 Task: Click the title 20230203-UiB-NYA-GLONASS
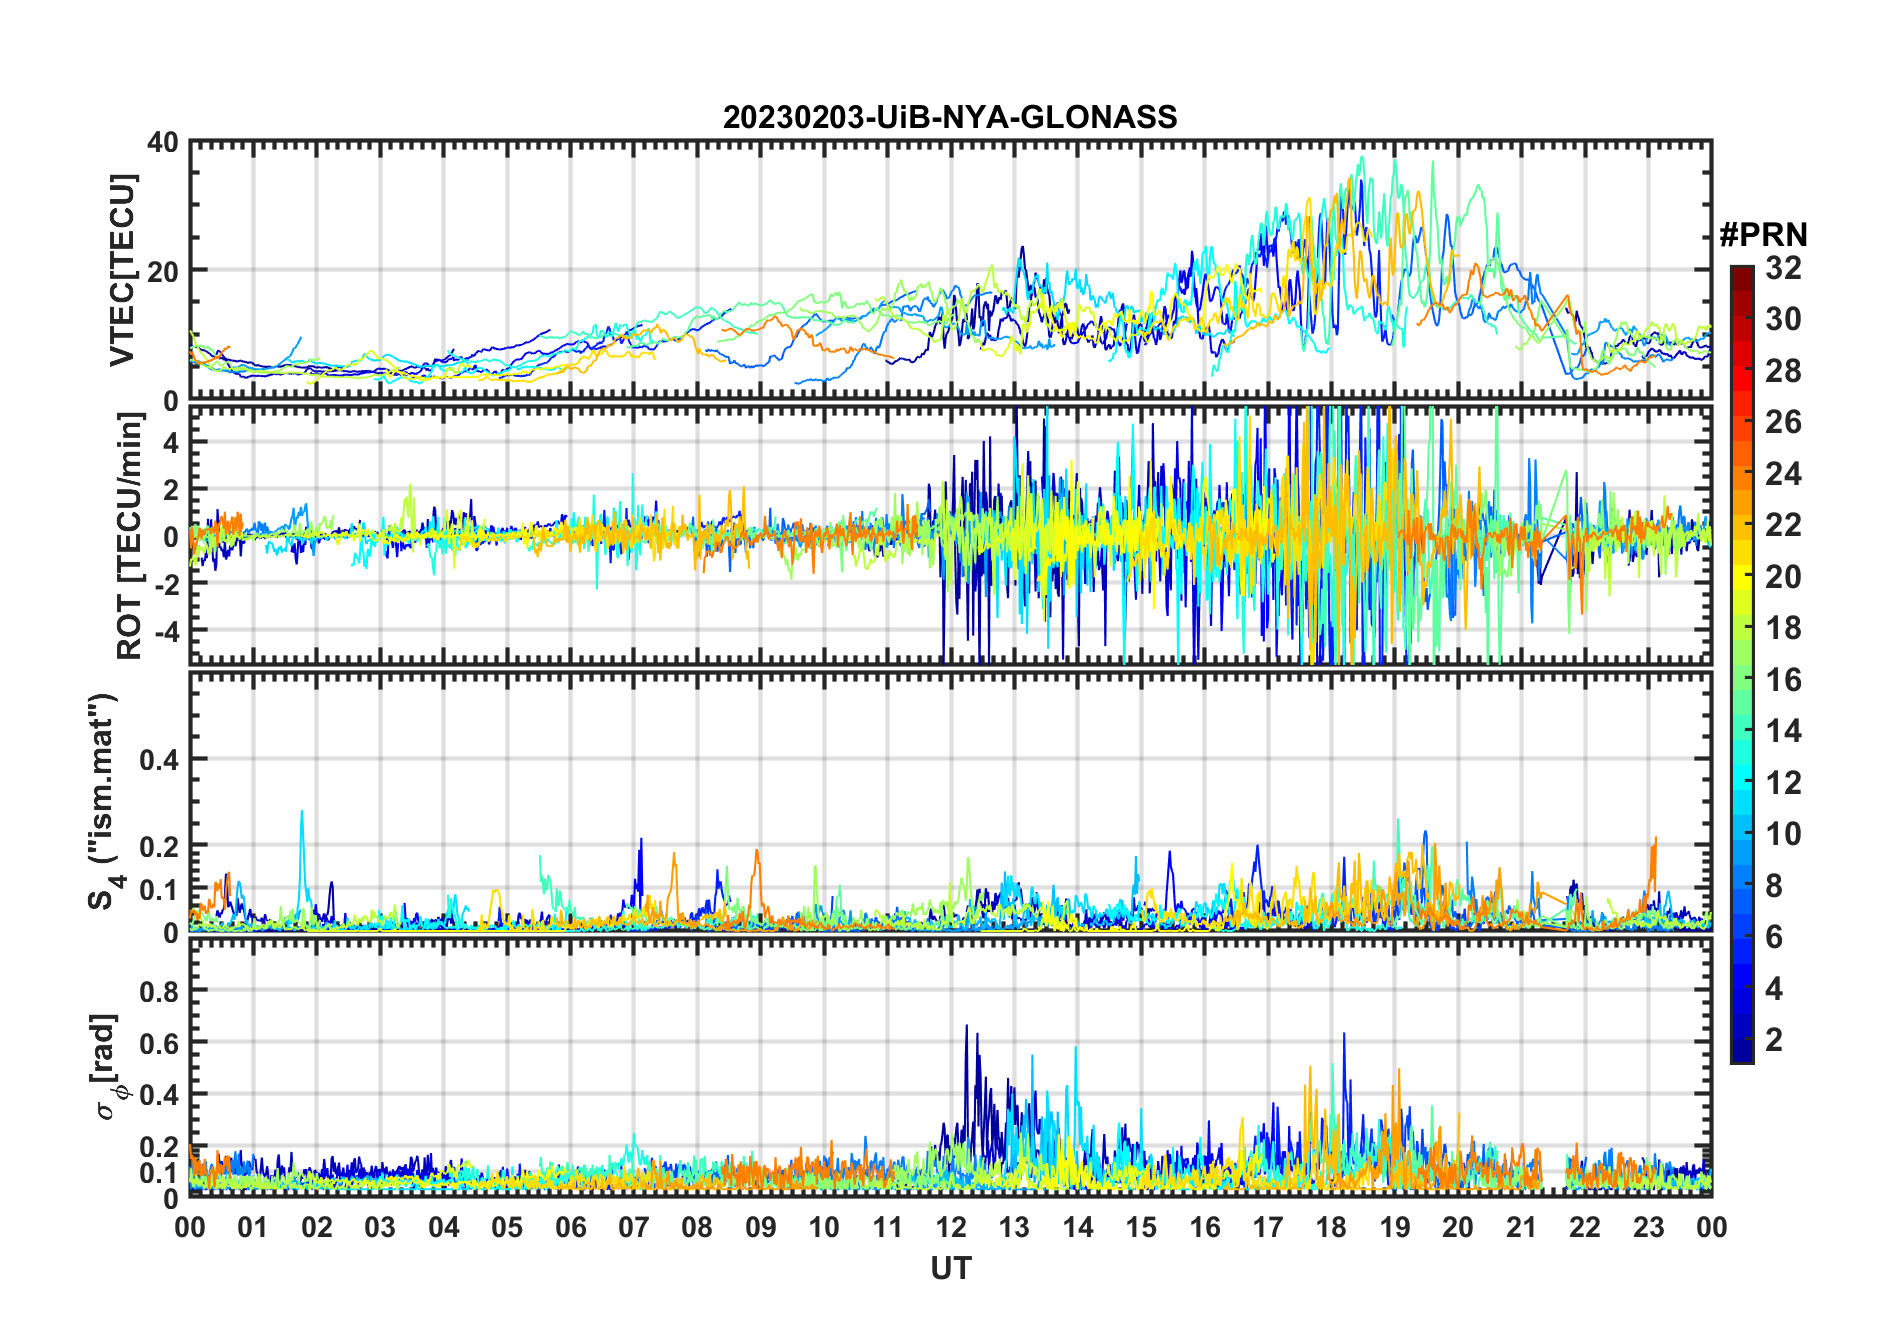(x=950, y=117)
